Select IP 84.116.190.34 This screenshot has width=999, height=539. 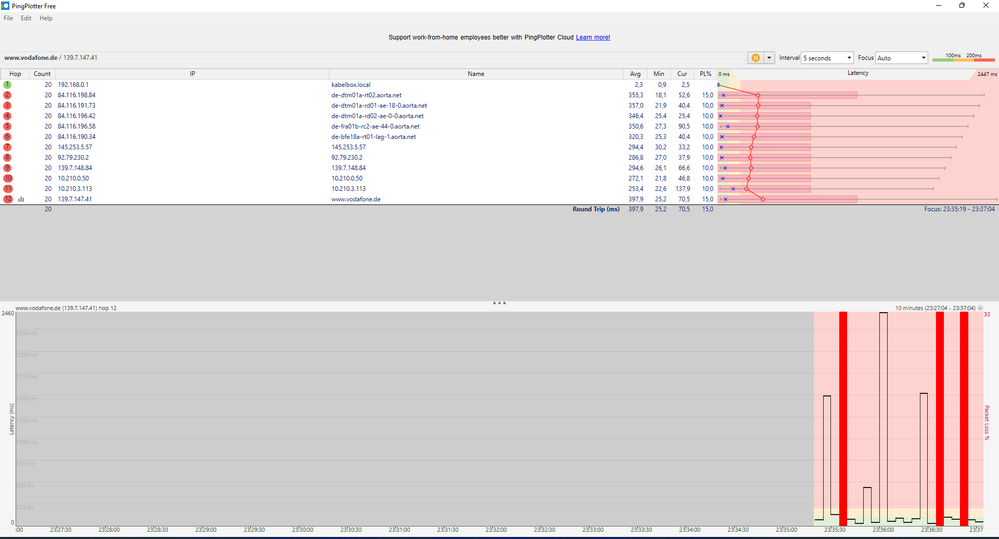click(x=76, y=137)
